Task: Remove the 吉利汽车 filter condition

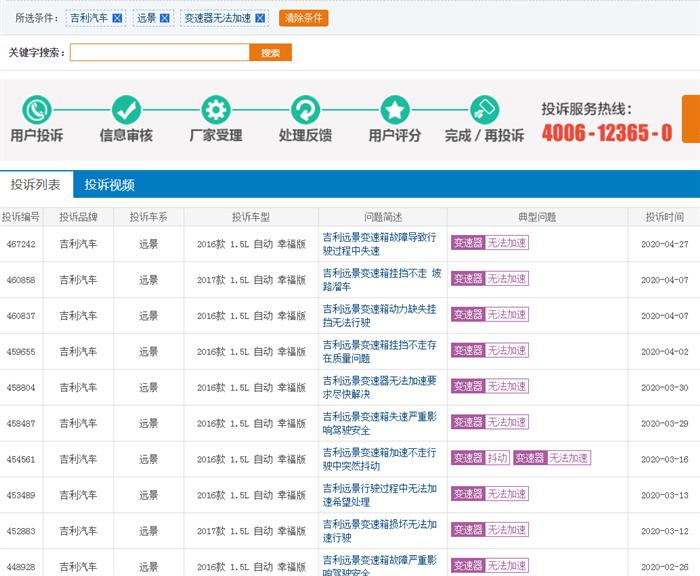Action: 117,18
